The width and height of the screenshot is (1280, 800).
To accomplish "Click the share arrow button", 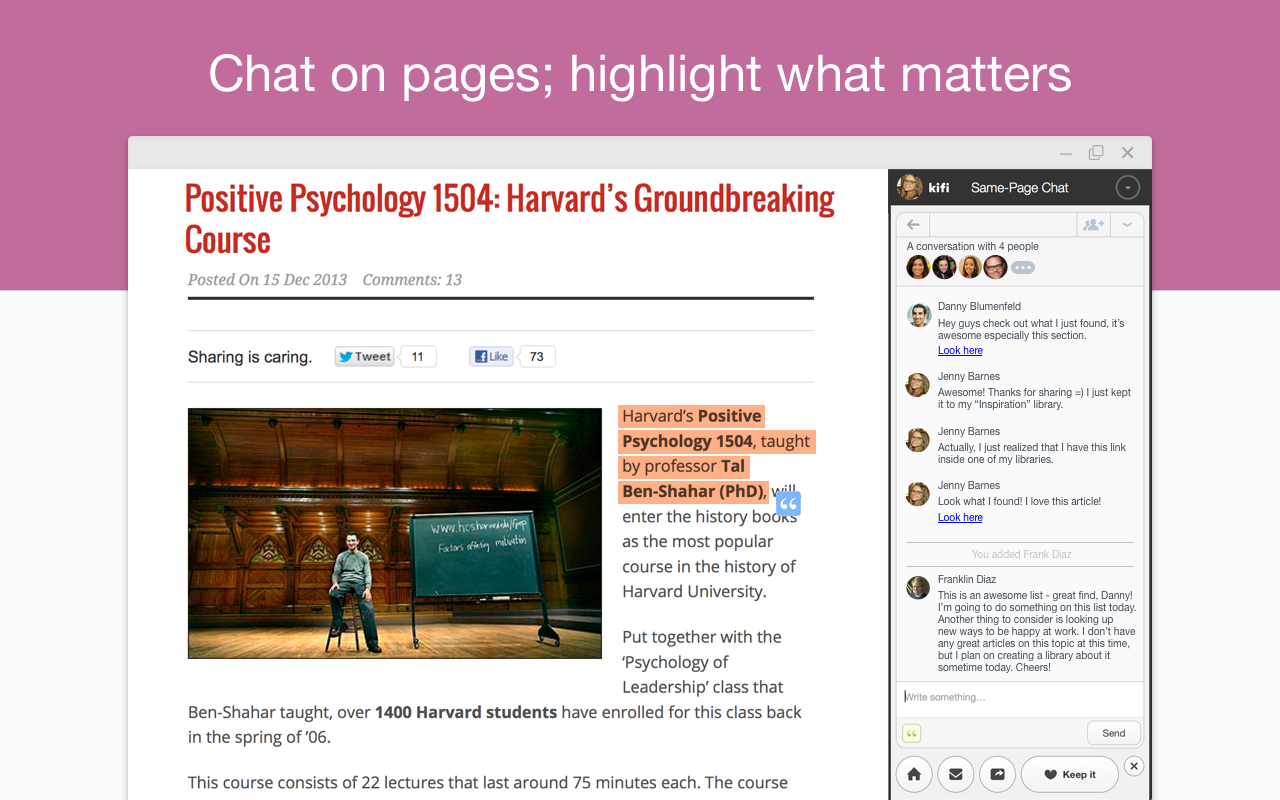I will [x=997, y=774].
